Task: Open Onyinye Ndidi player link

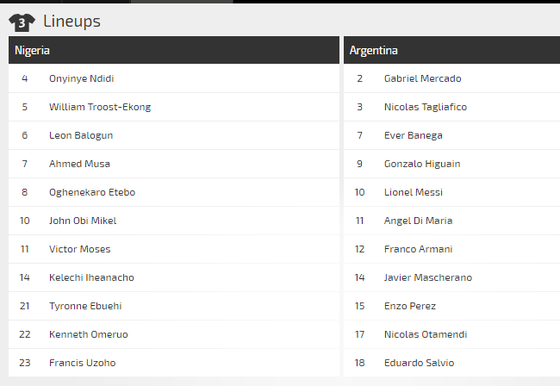Action: pos(81,79)
